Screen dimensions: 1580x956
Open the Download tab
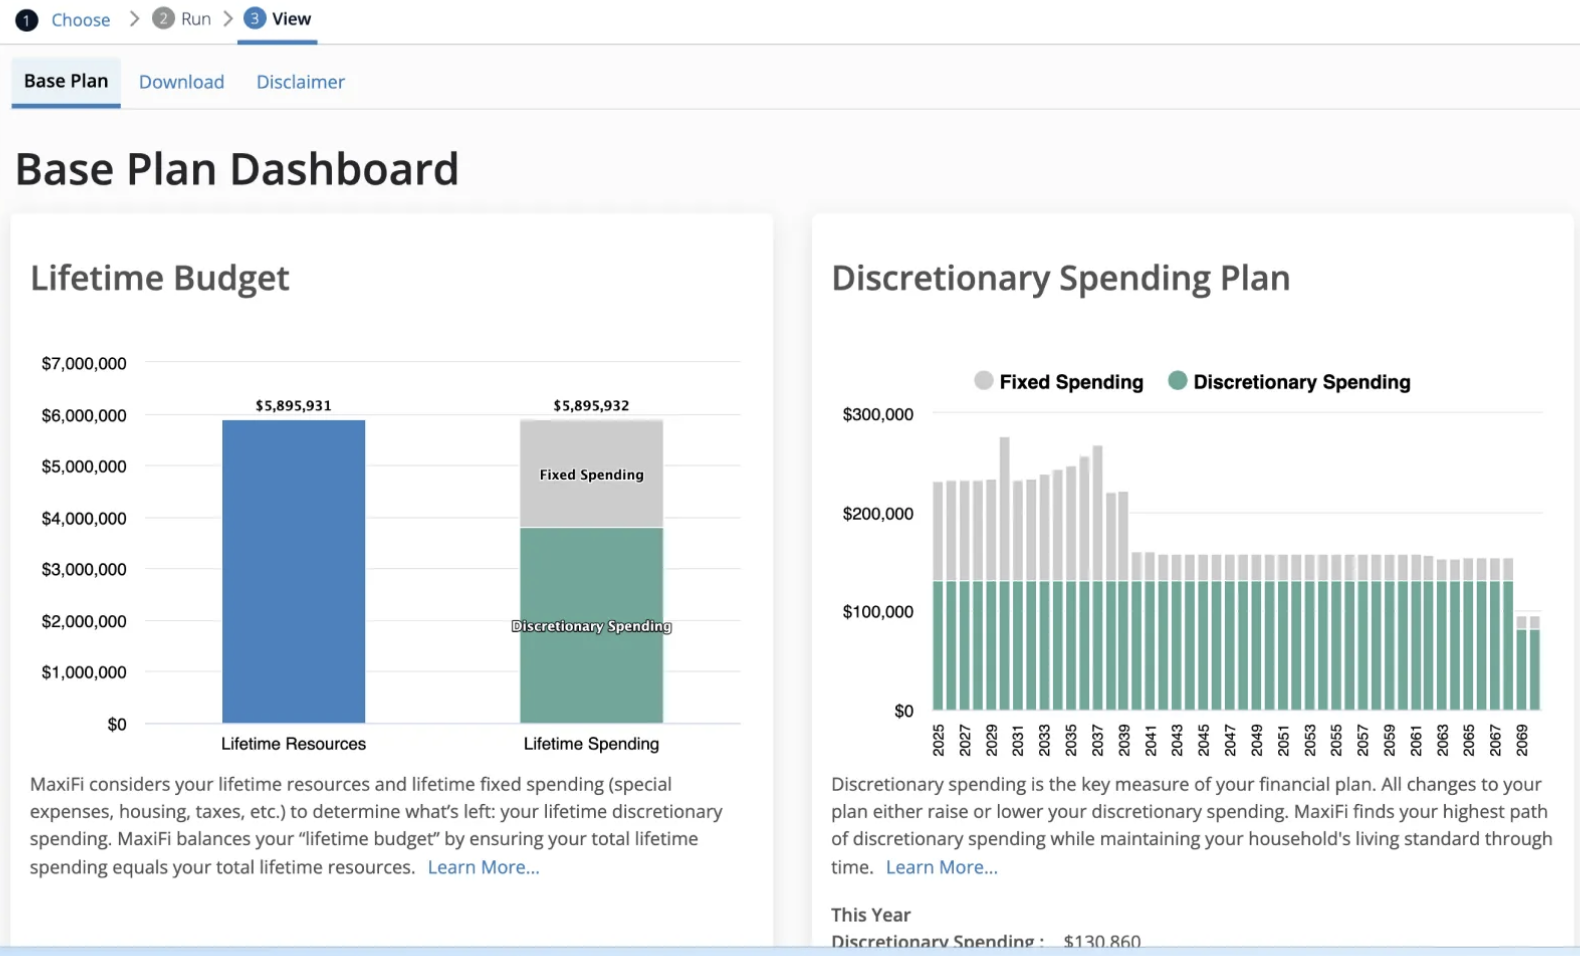click(181, 82)
